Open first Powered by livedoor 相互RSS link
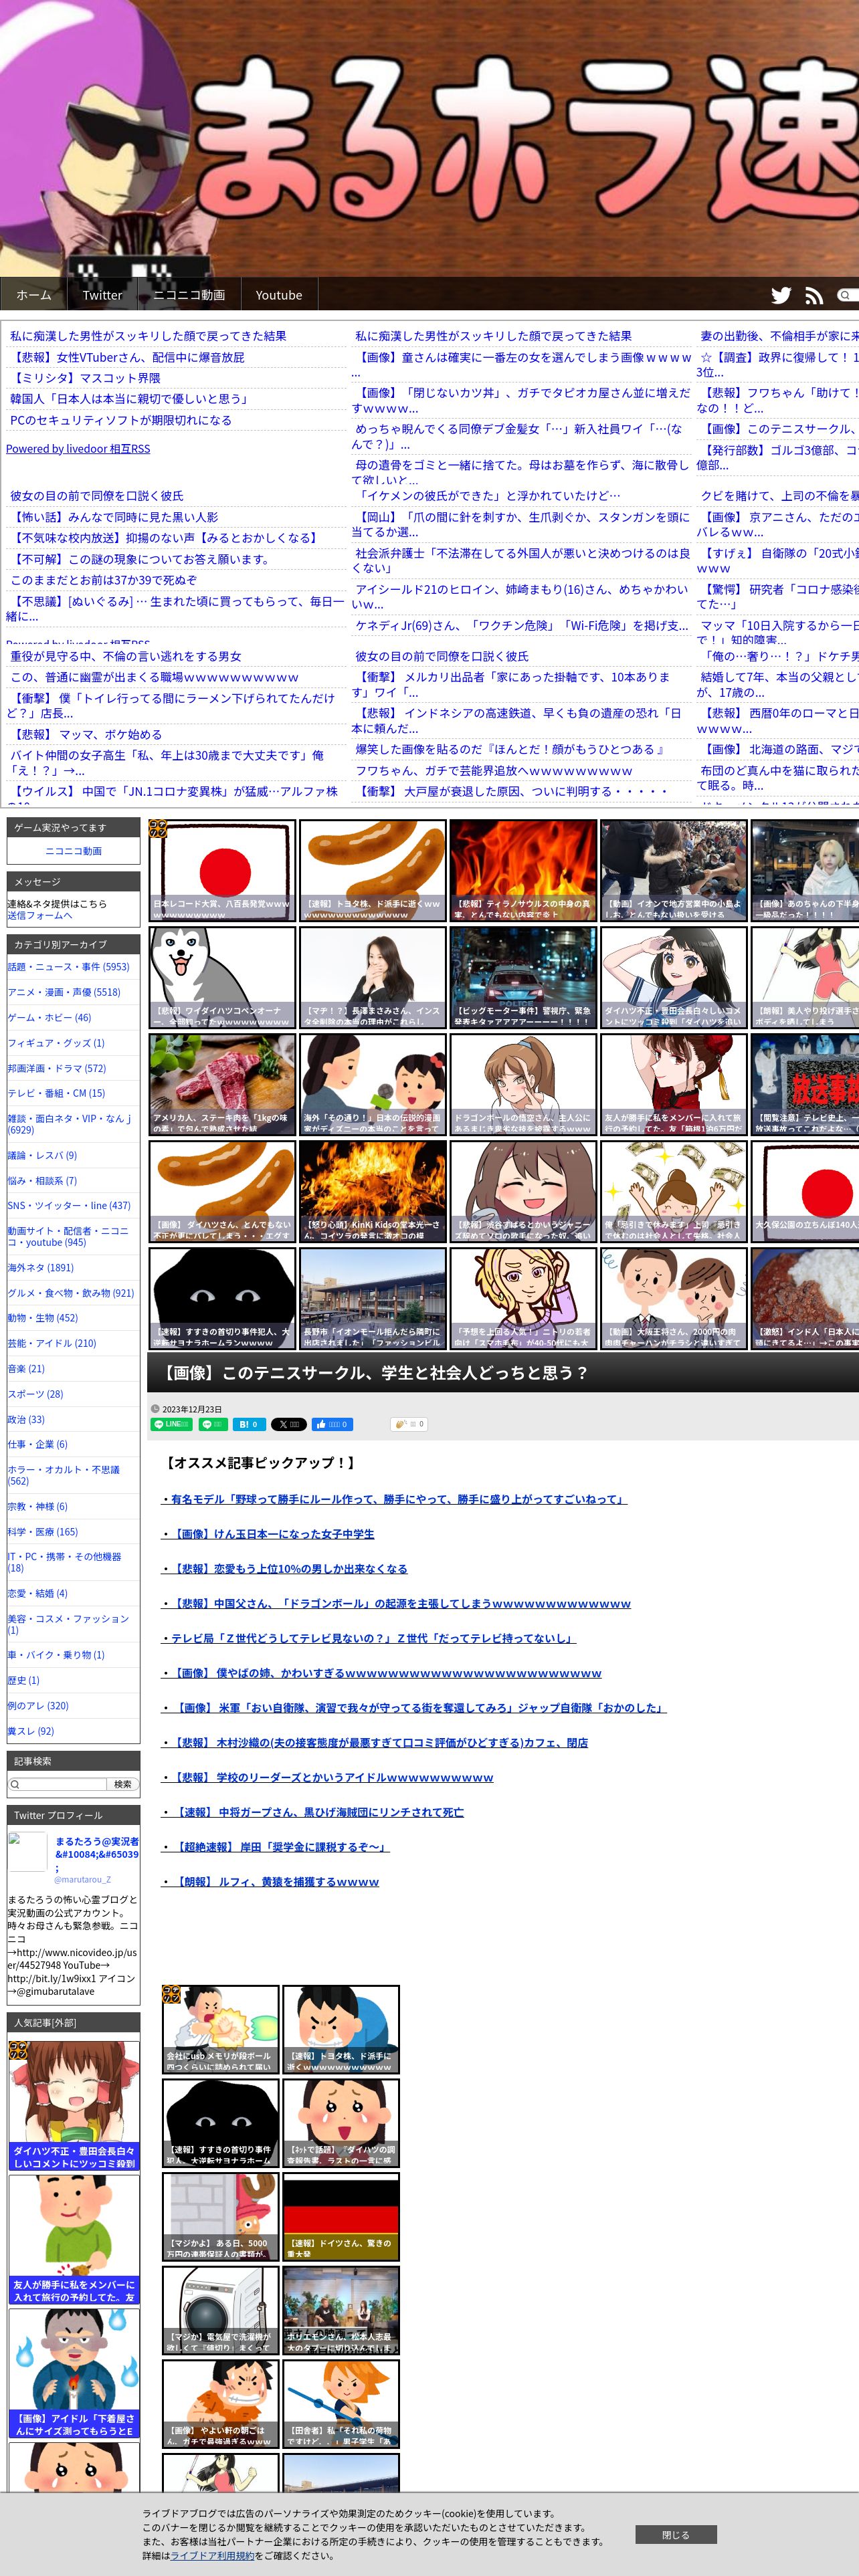Screen dimensions: 859x2576 point(78,449)
